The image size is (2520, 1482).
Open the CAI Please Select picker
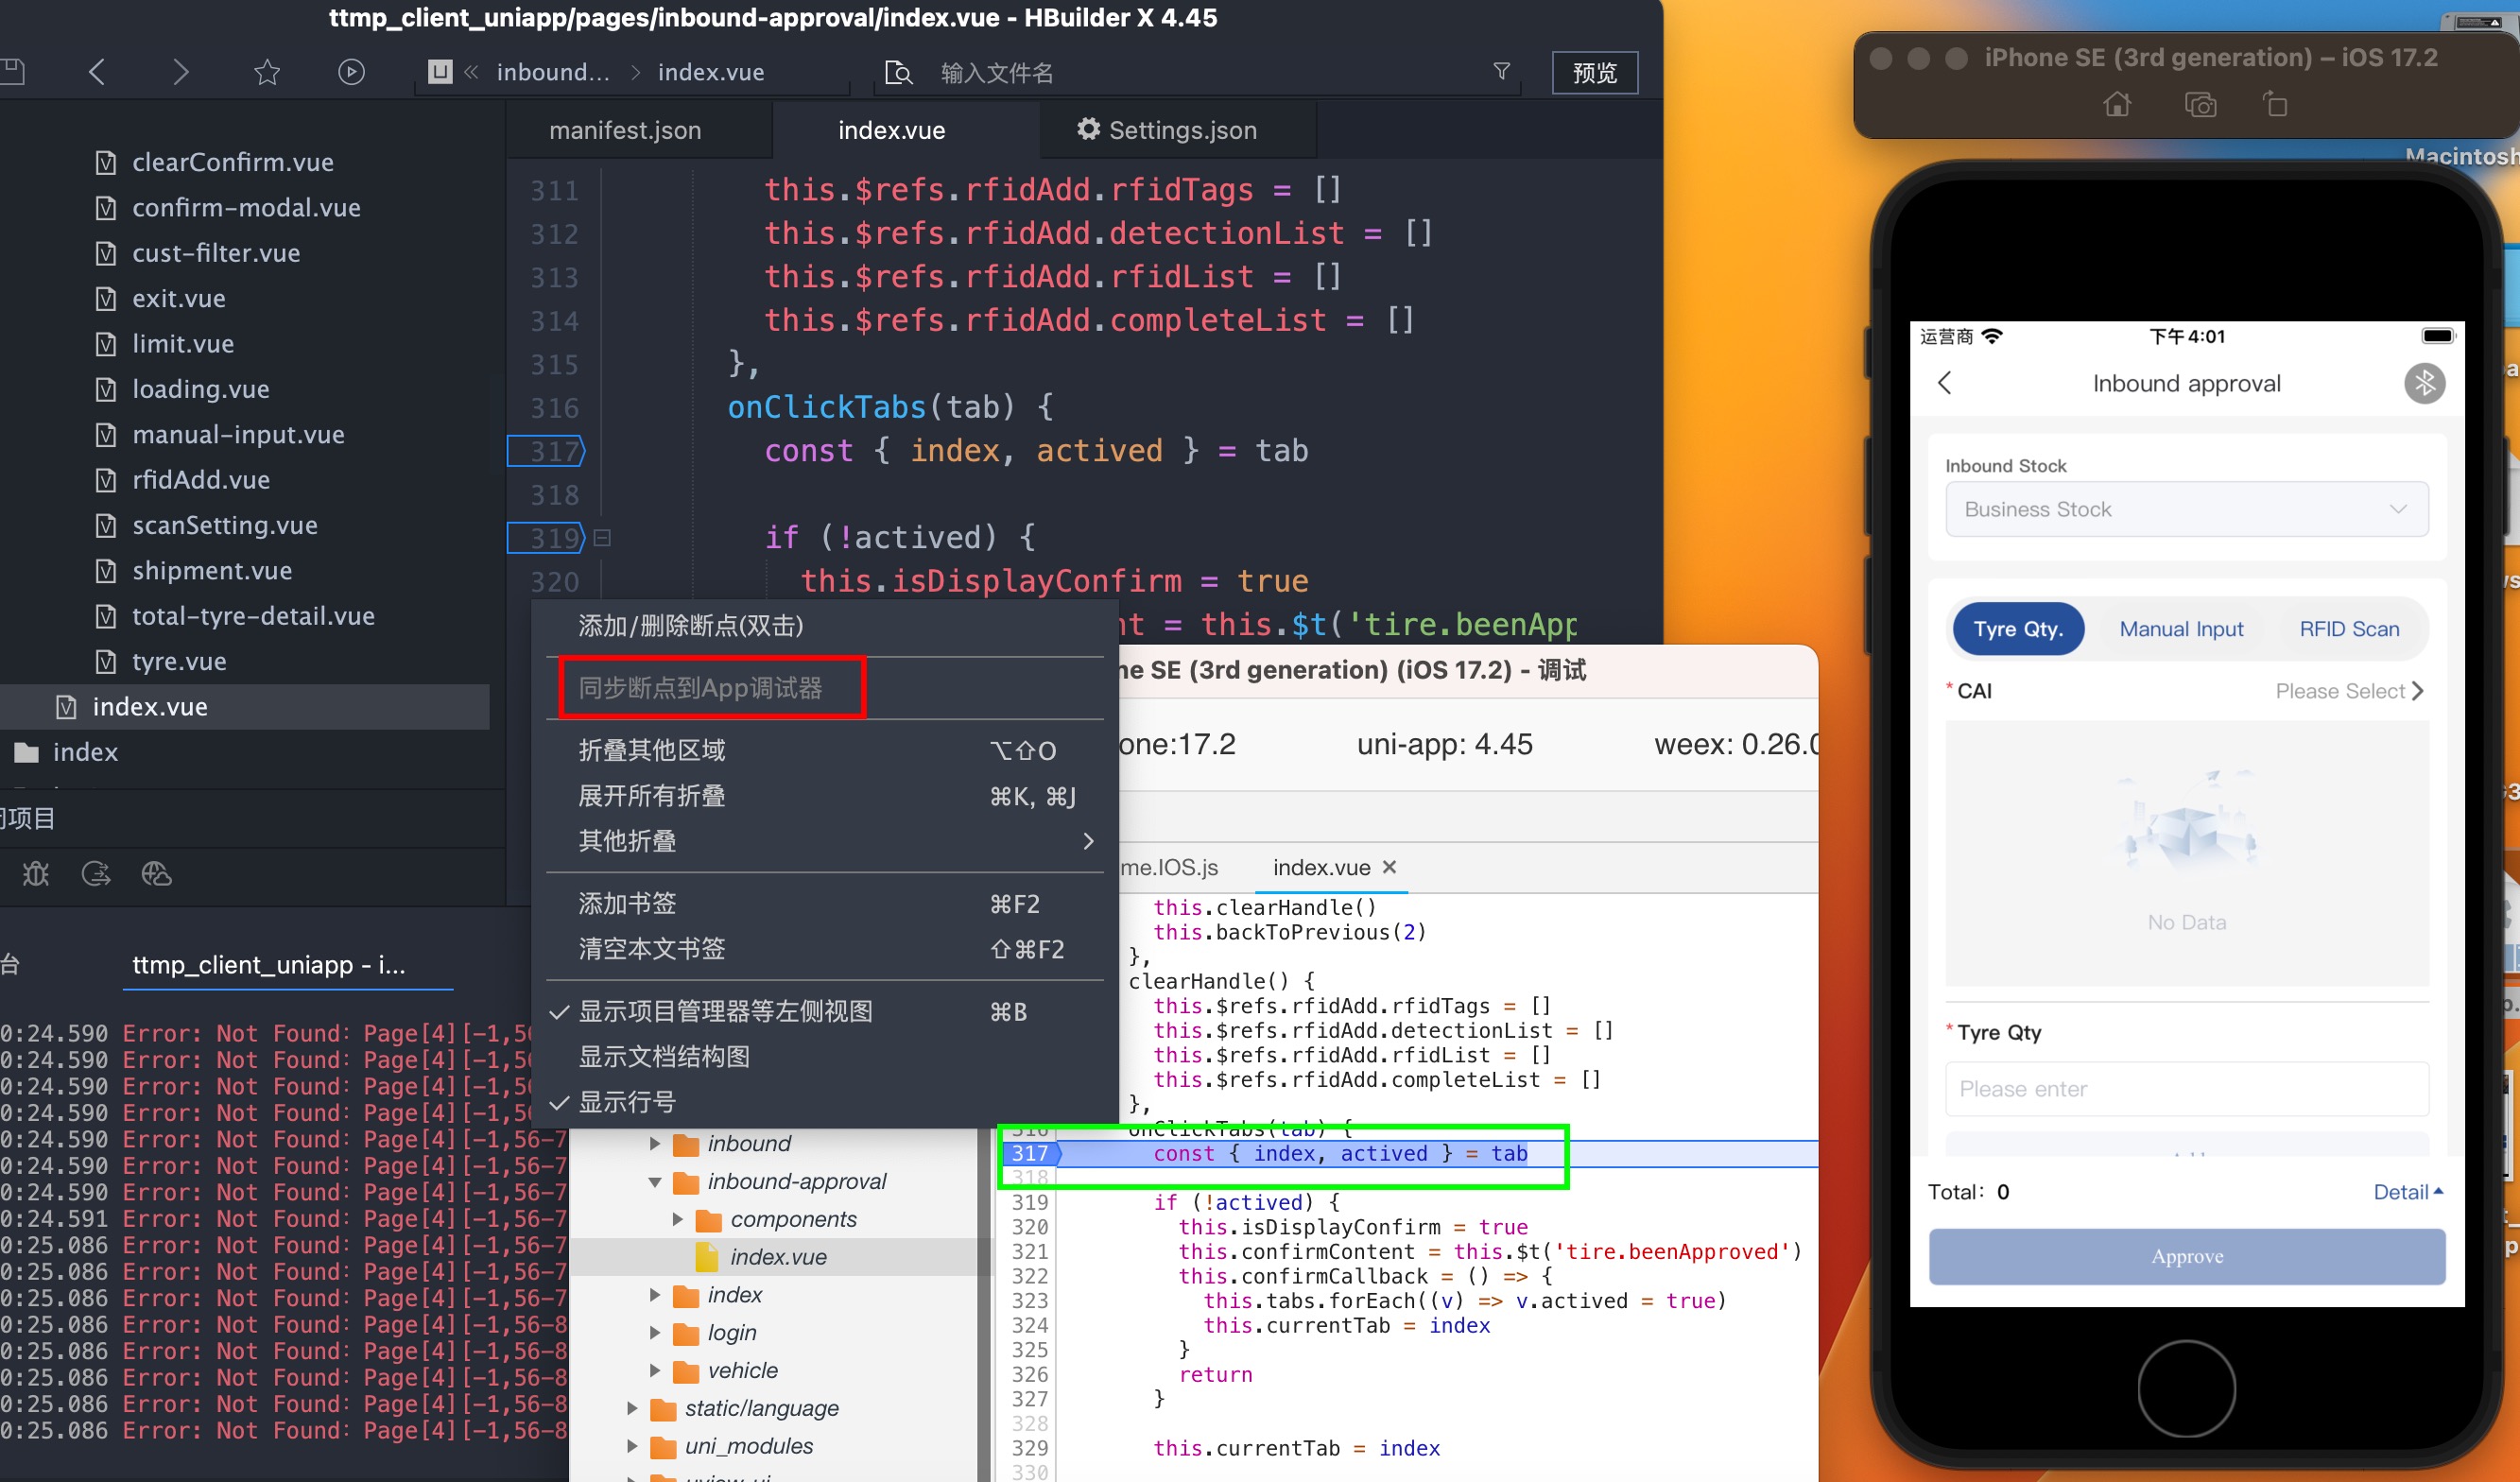point(2349,691)
